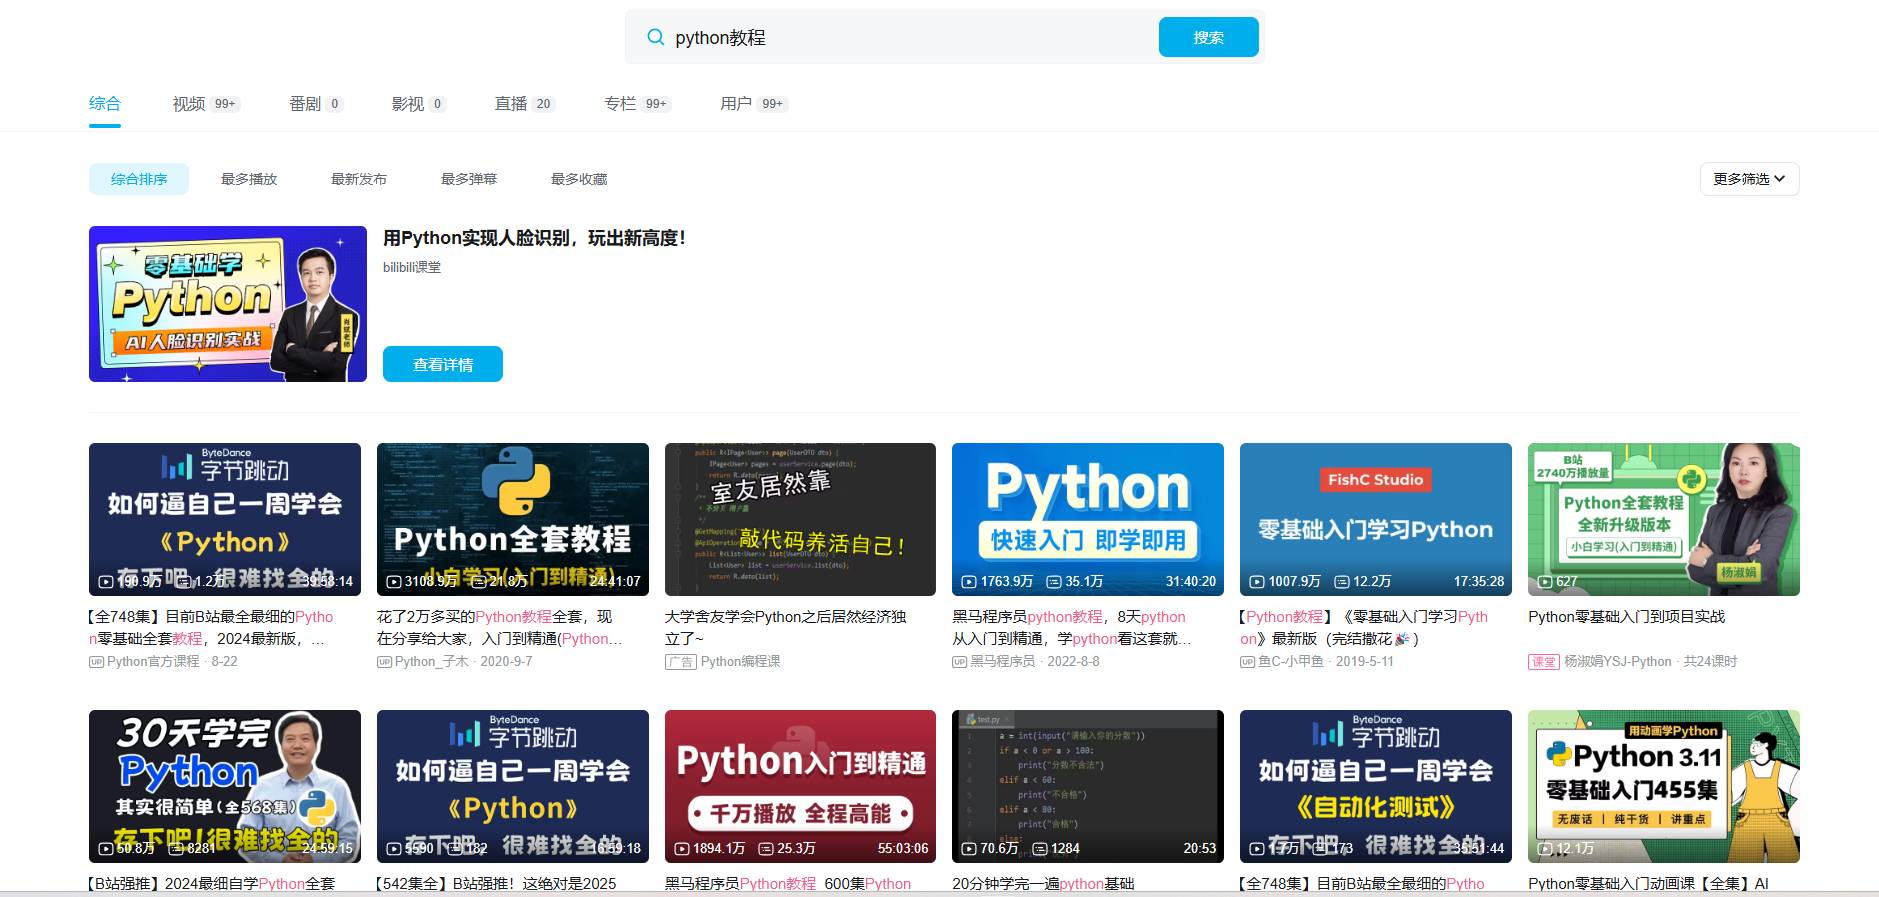1879x897 pixels.
Task: Open the 专栏 tab
Action: pos(638,104)
